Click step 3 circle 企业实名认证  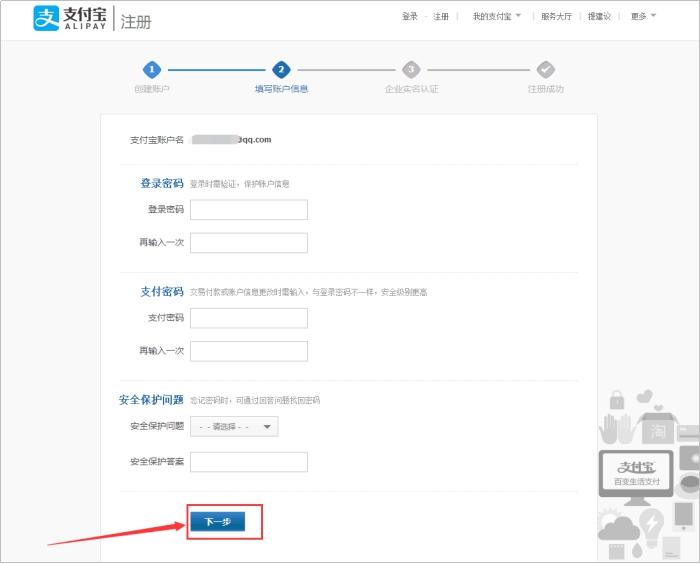pos(411,69)
